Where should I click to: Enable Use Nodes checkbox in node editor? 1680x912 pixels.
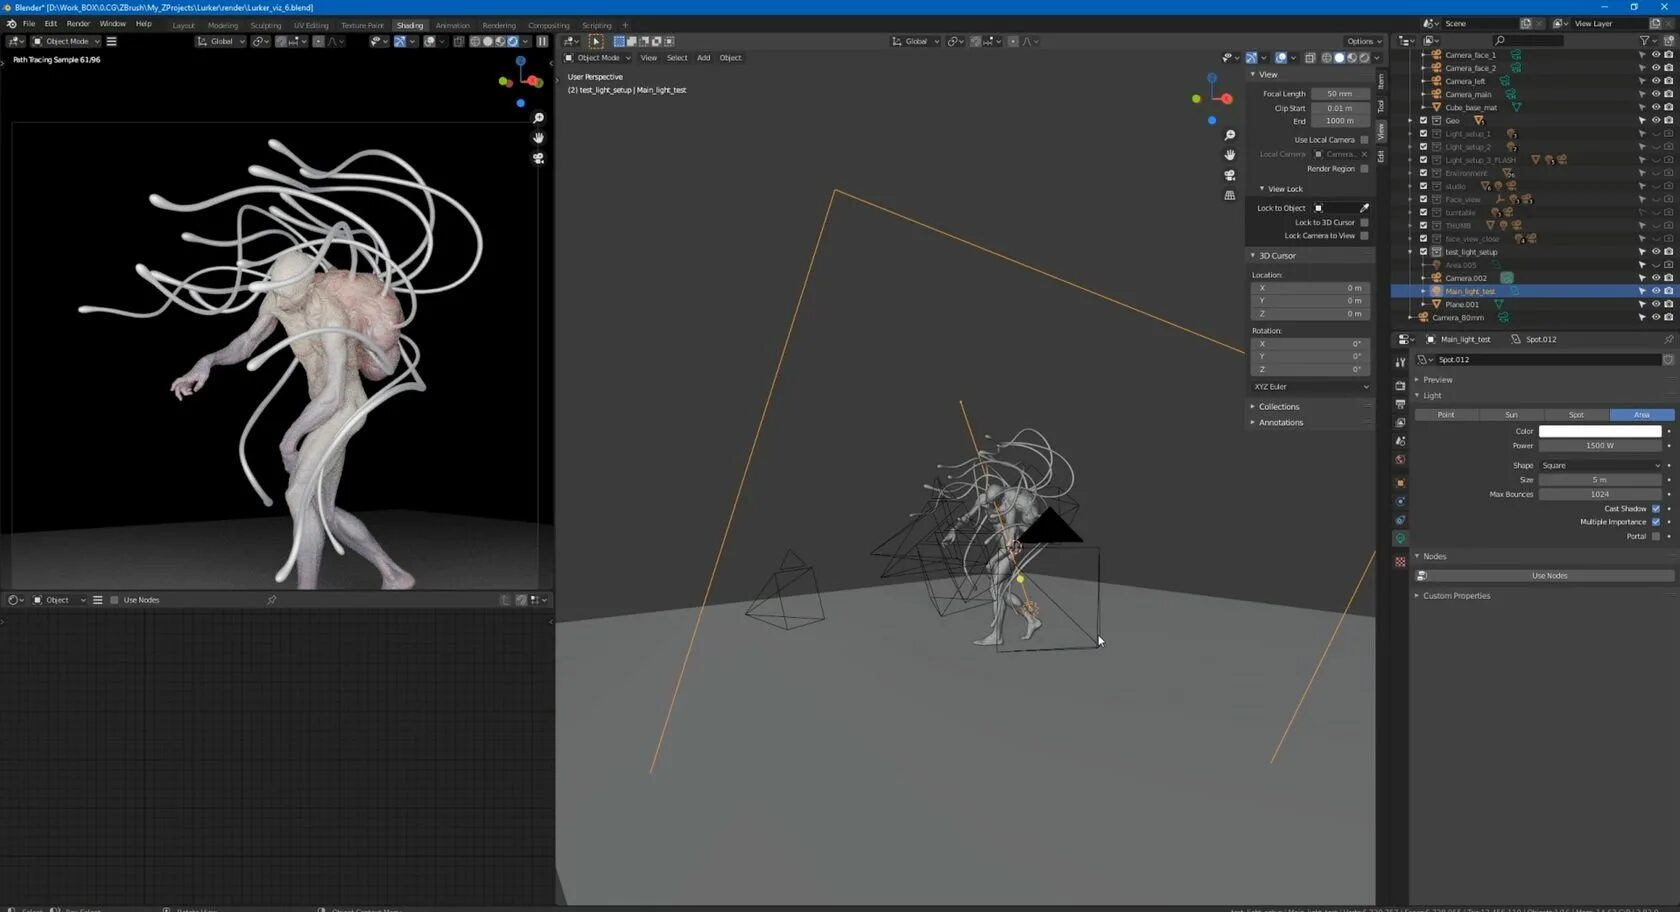point(114,600)
